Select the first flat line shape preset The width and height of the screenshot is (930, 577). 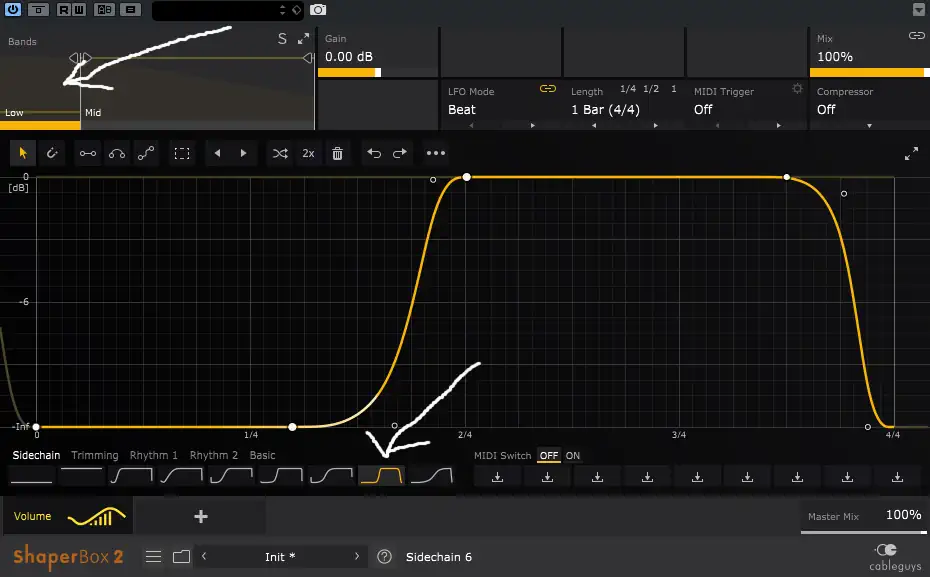[x=32, y=476]
